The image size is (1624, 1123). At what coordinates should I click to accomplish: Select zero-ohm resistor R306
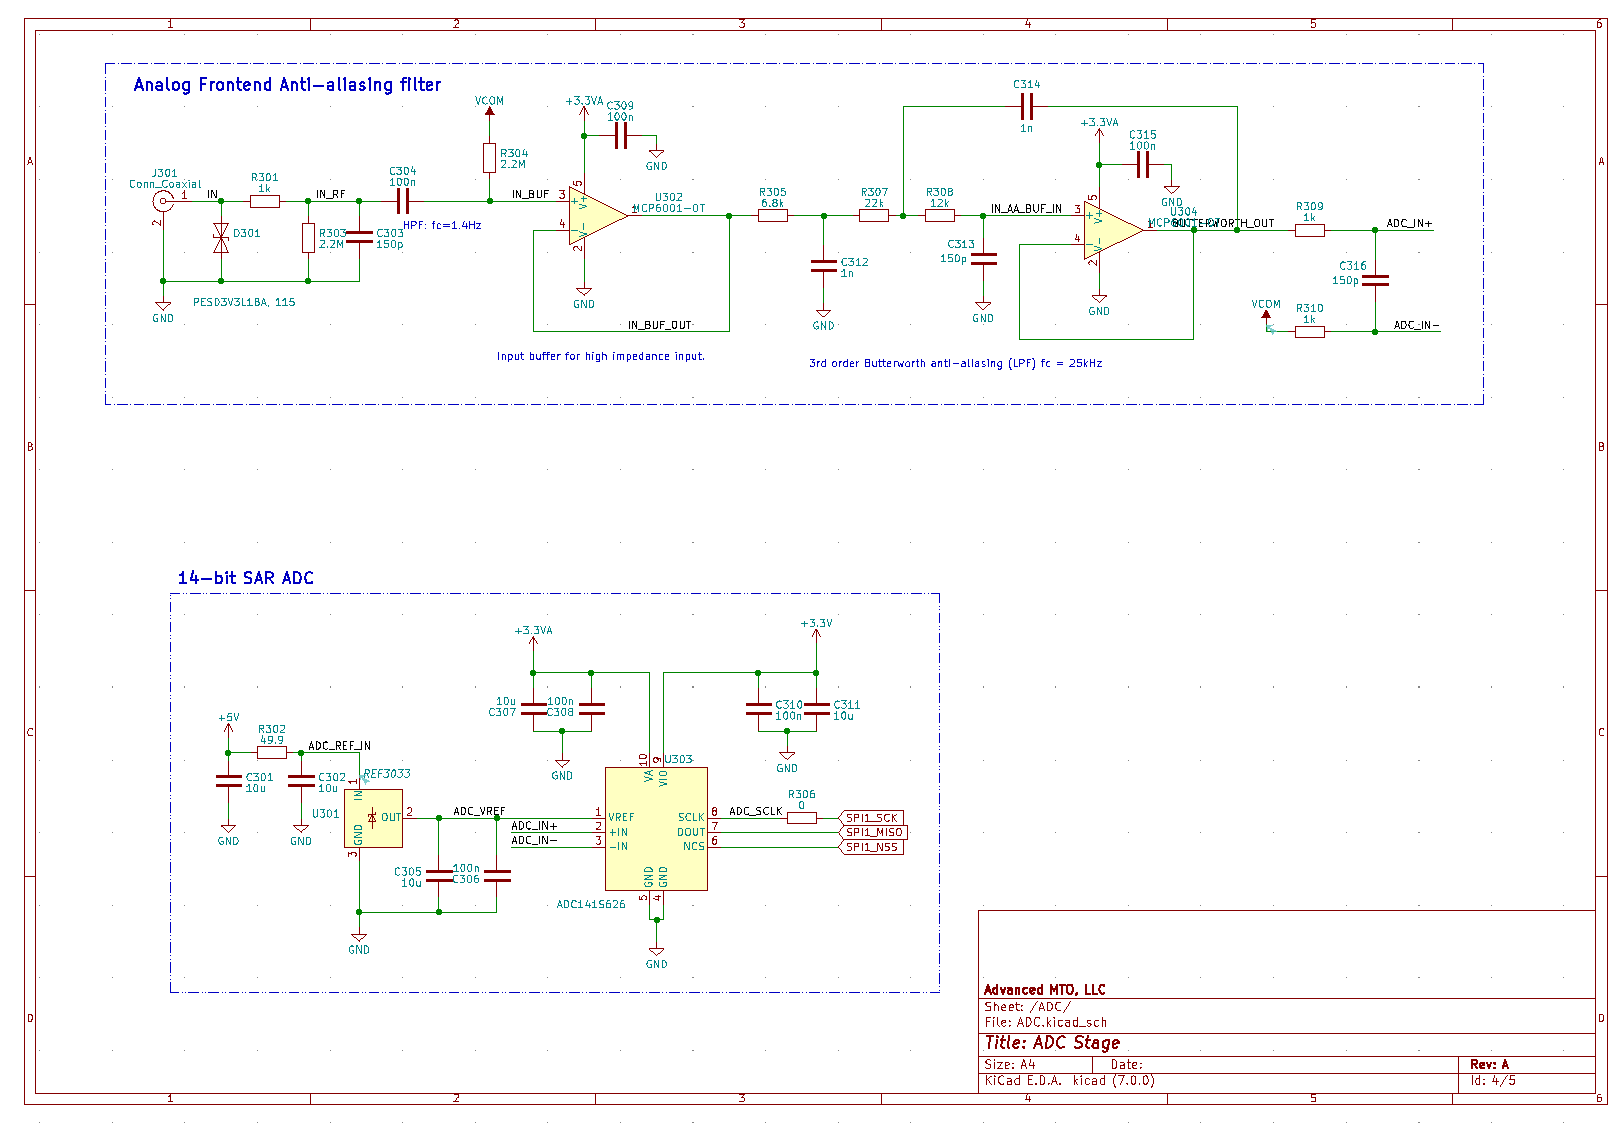click(x=801, y=817)
